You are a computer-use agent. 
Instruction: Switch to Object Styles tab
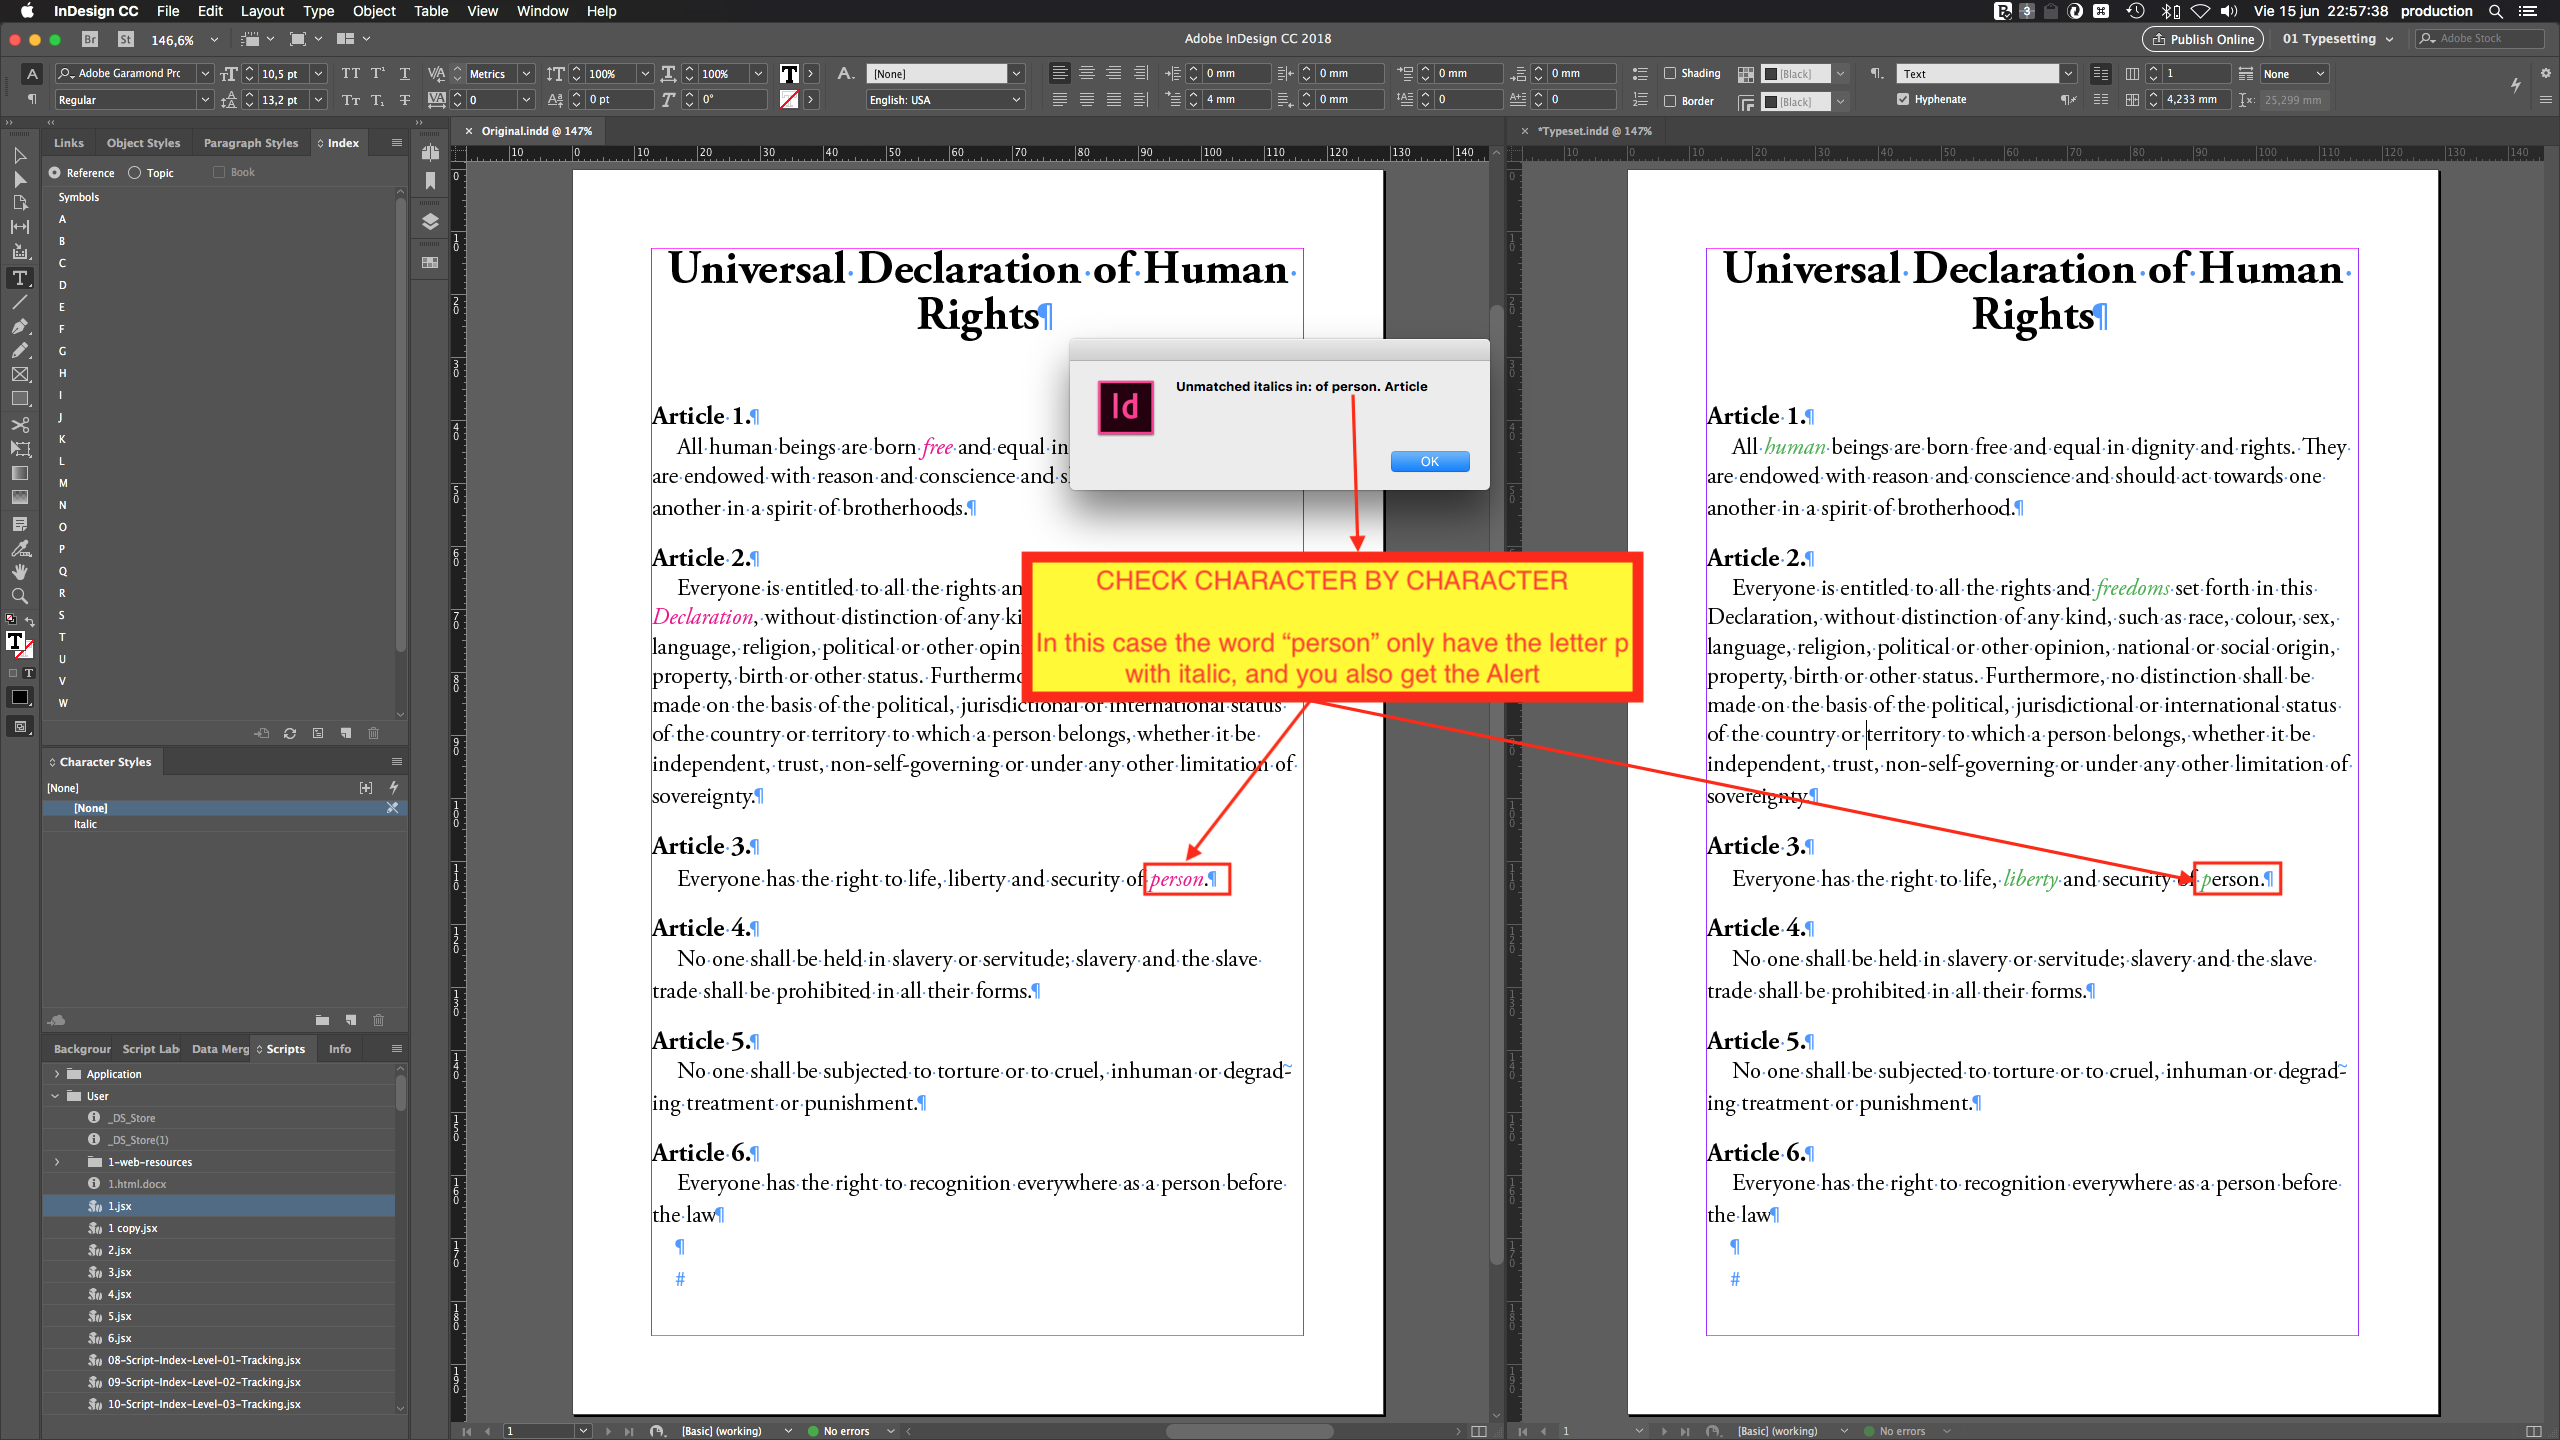click(x=143, y=143)
